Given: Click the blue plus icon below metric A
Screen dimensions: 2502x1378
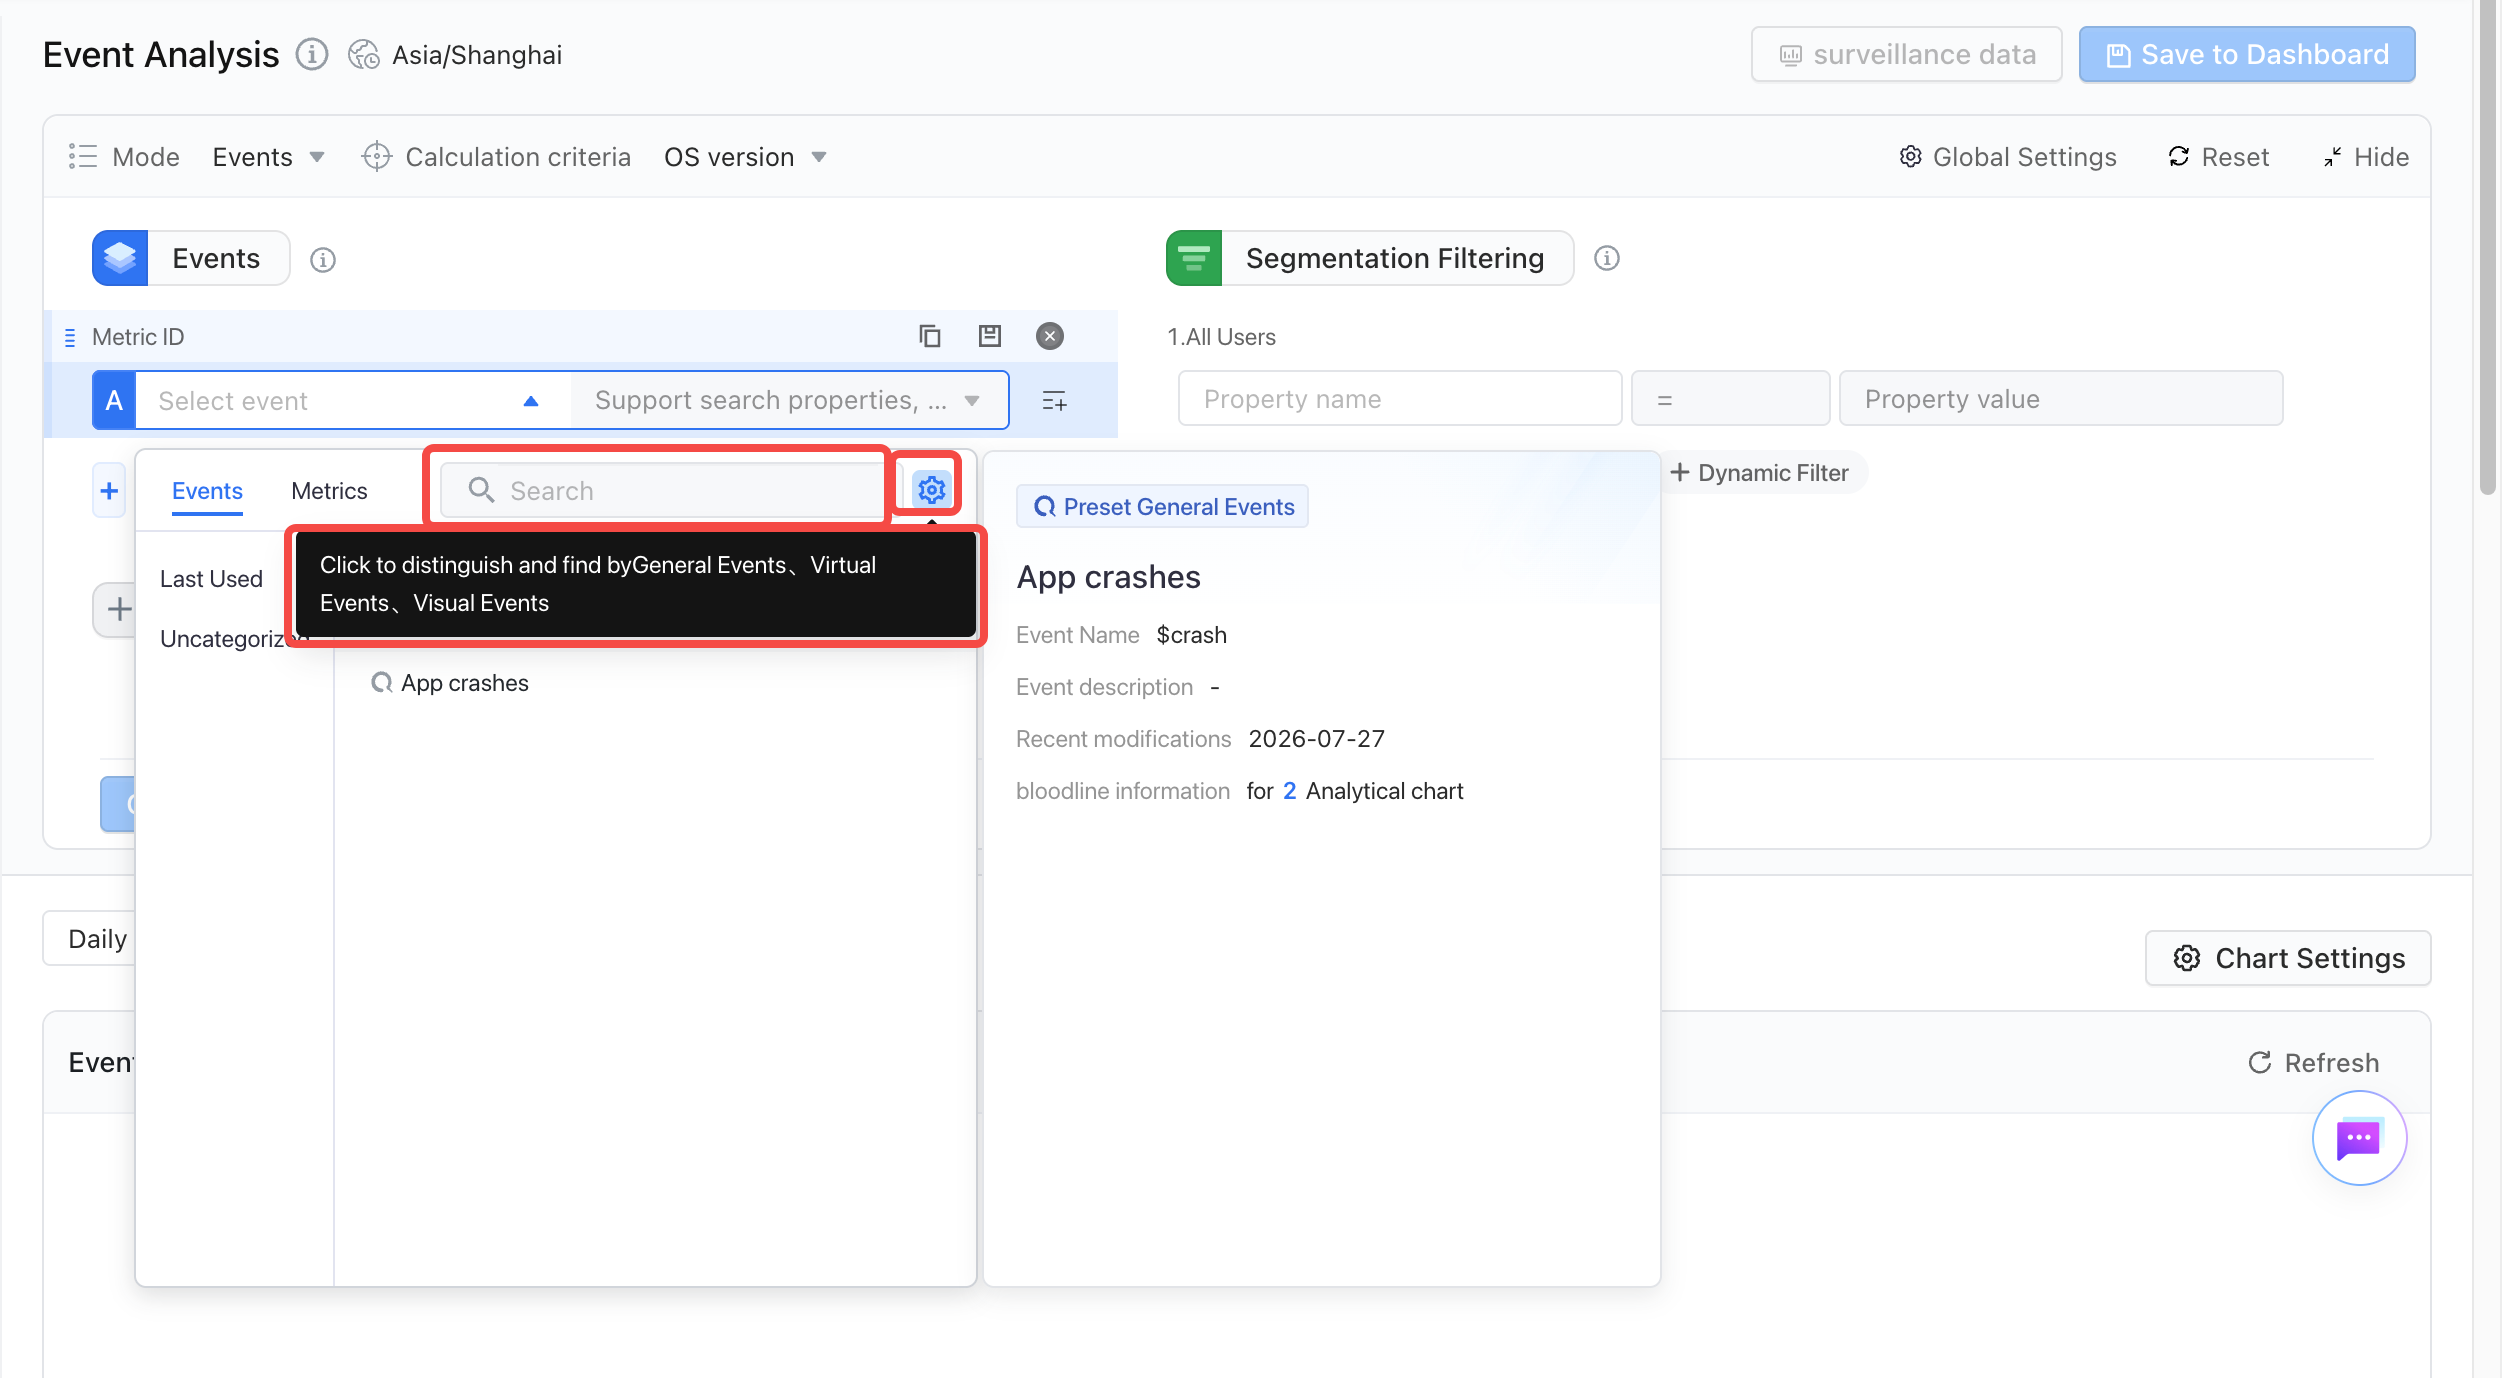Looking at the screenshot, I should tap(110, 491).
